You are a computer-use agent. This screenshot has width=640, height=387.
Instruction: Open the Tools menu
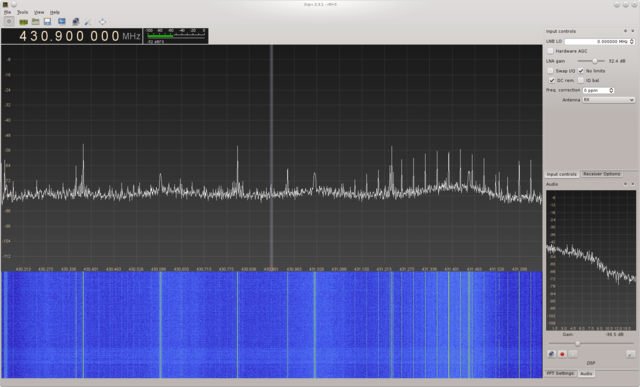(x=22, y=12)
